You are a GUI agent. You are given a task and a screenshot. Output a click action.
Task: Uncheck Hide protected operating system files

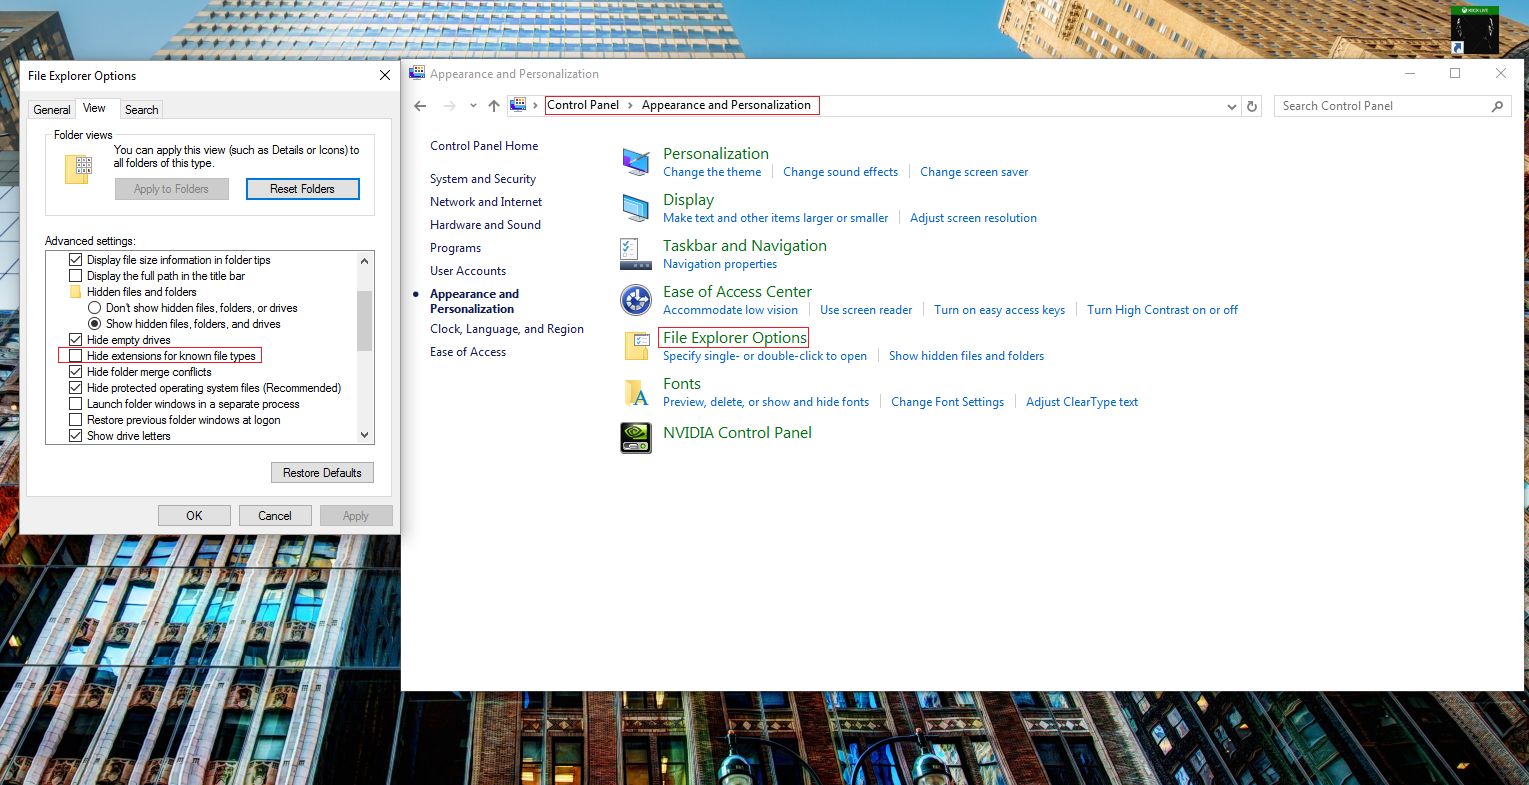75,388
